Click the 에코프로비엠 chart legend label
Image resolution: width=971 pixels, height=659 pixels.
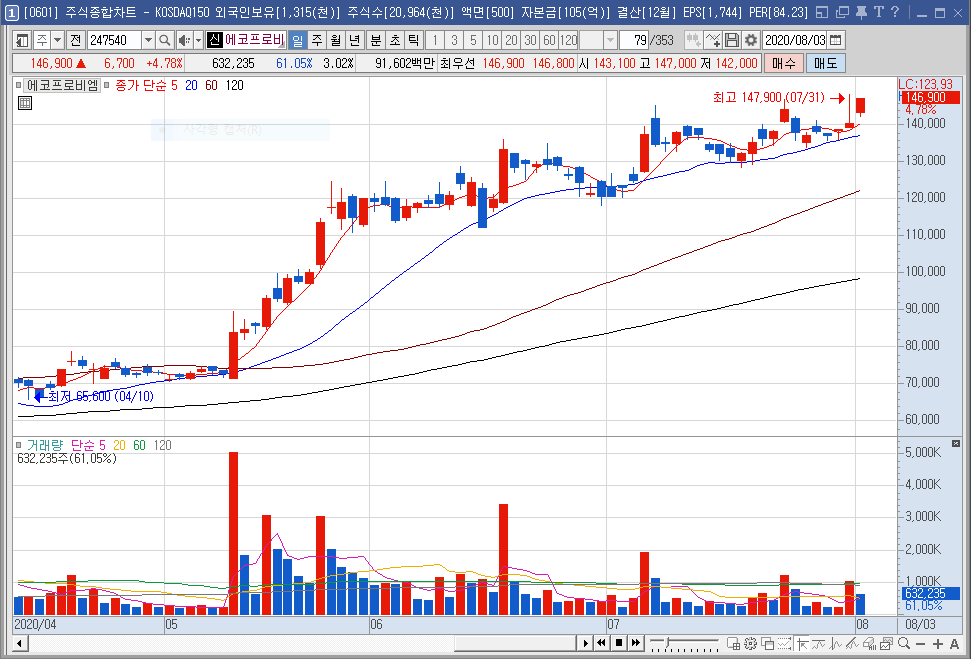pos(63,85)
